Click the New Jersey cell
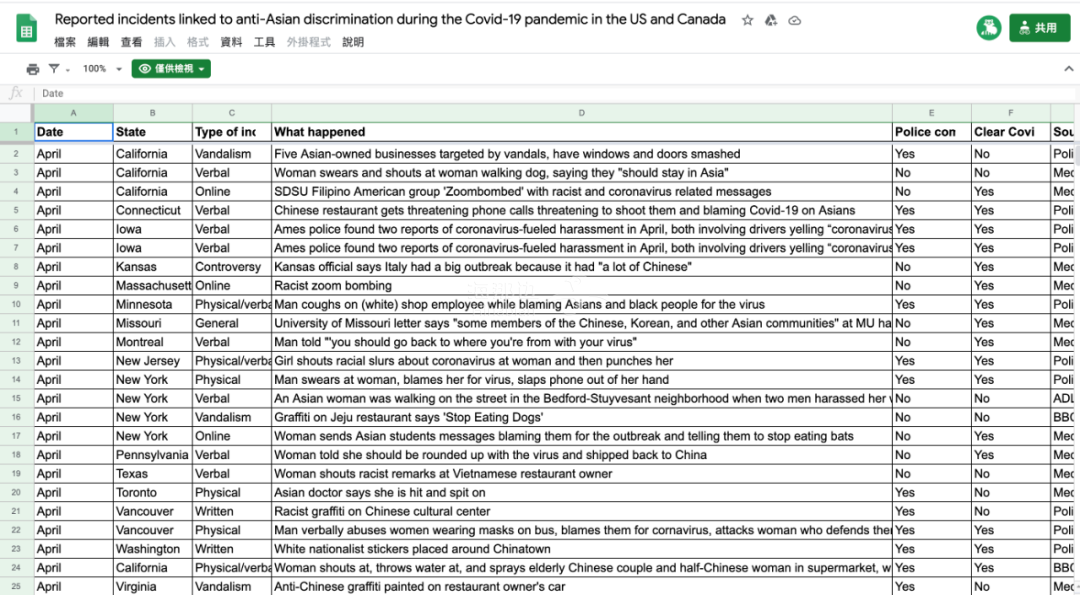Image resolution: width=1080 pixels, height=595 pixels. [x=153, y=361]
